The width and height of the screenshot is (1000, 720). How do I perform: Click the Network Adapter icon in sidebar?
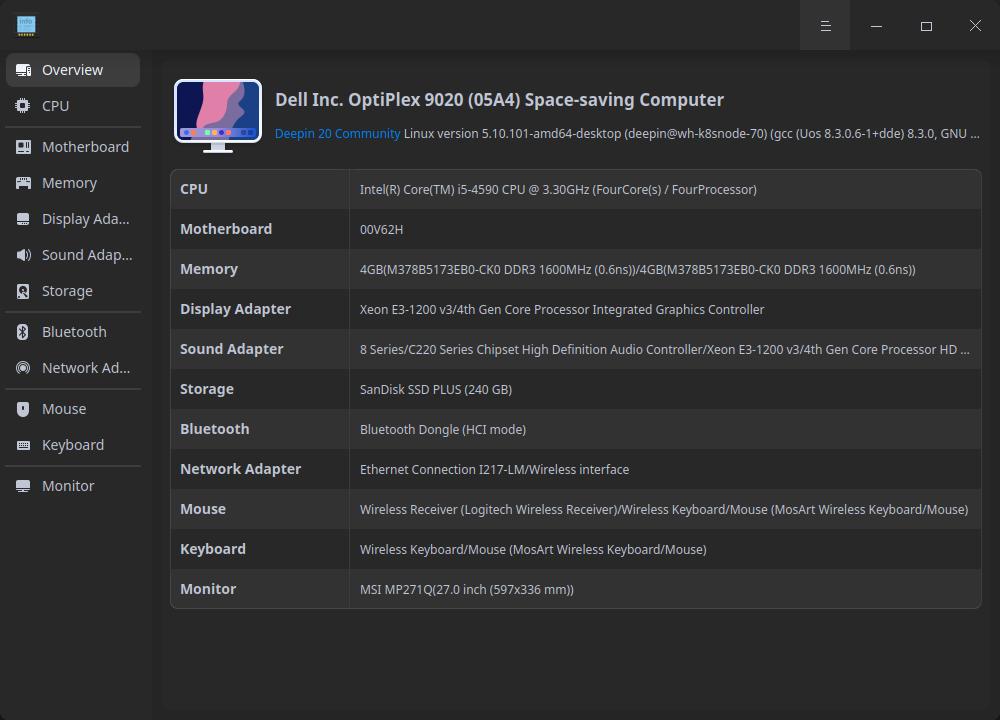click(23, 368)
